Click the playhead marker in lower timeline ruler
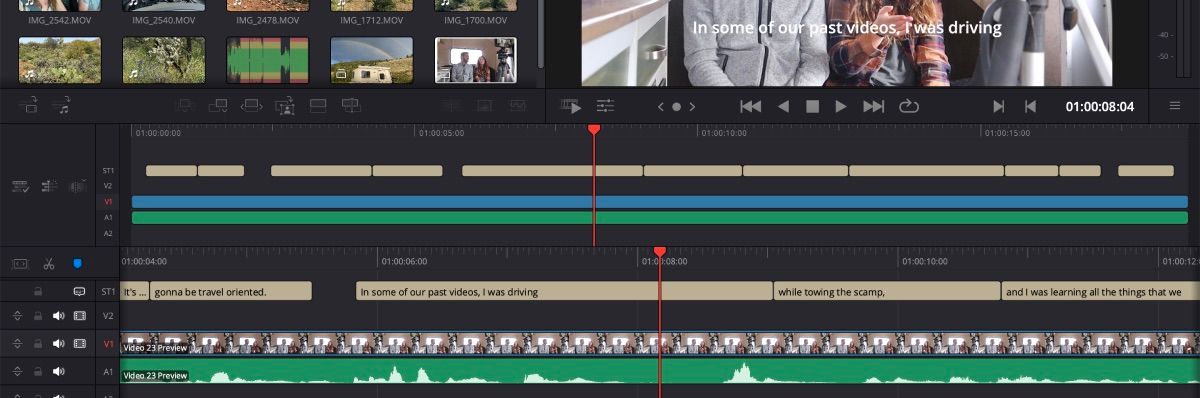 (659, 252)
